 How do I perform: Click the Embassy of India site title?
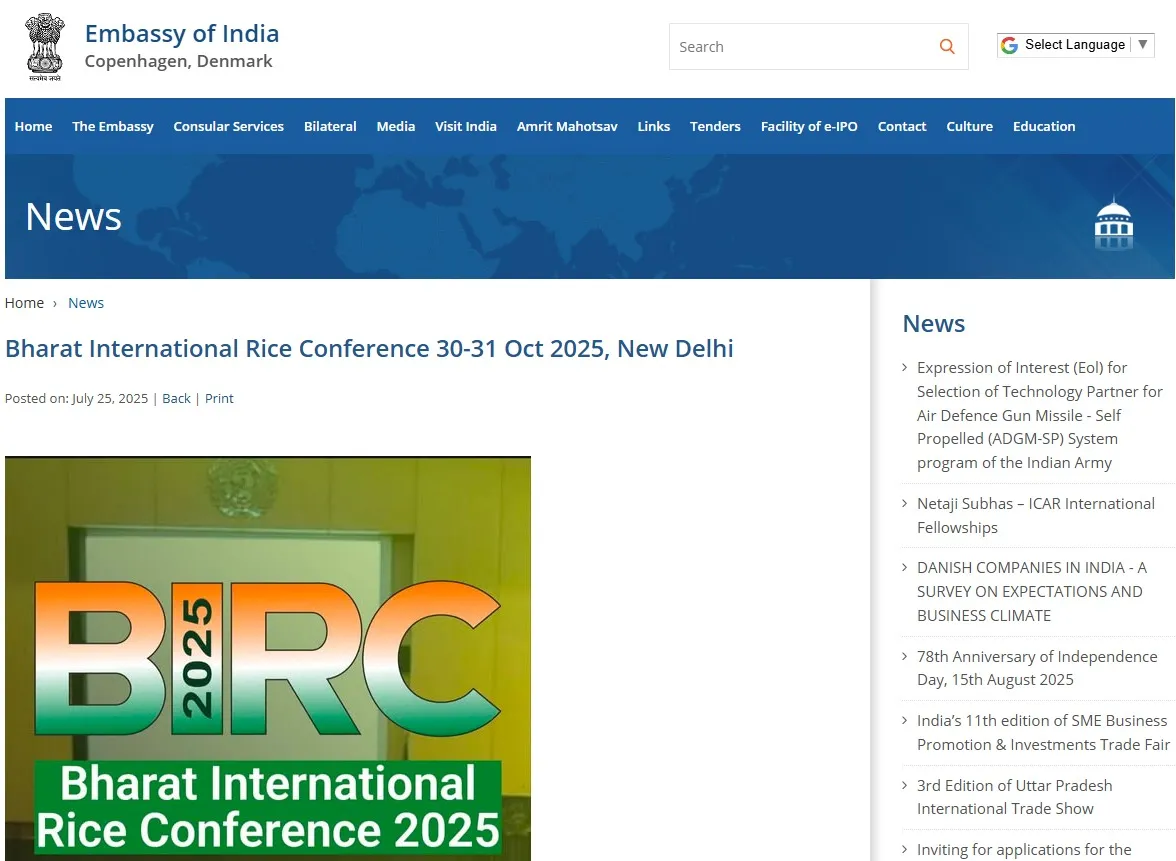182,34
